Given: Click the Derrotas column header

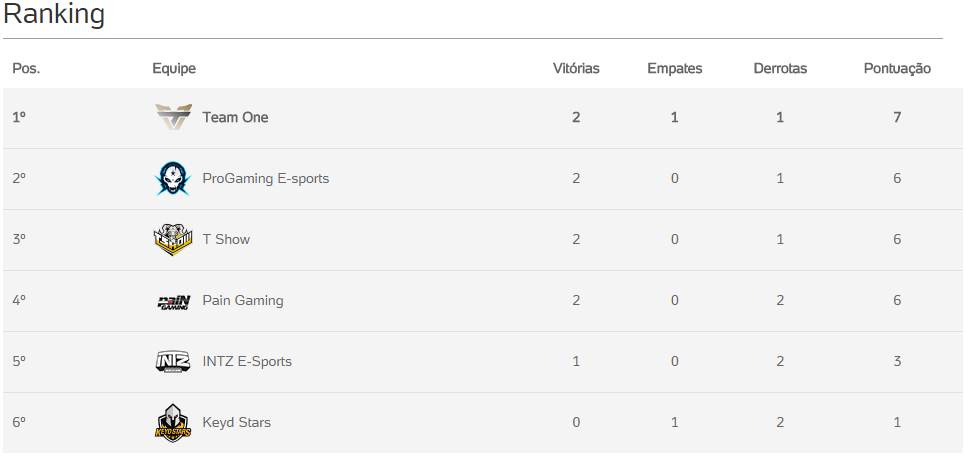Looking at the screenshot, I should pyautogui.click(x=780, y=69).
